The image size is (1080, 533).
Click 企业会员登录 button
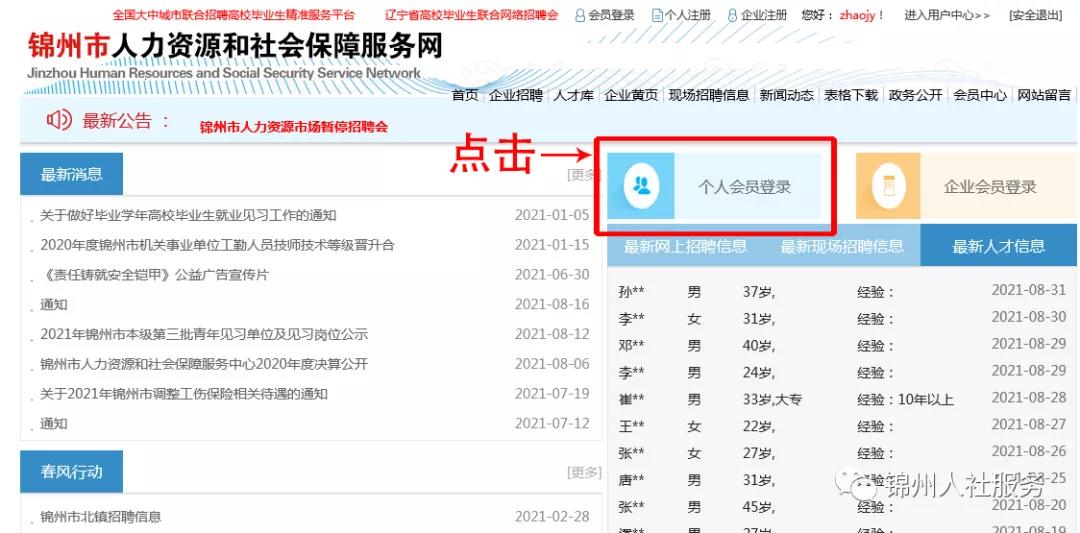click(x=966, y=186)
